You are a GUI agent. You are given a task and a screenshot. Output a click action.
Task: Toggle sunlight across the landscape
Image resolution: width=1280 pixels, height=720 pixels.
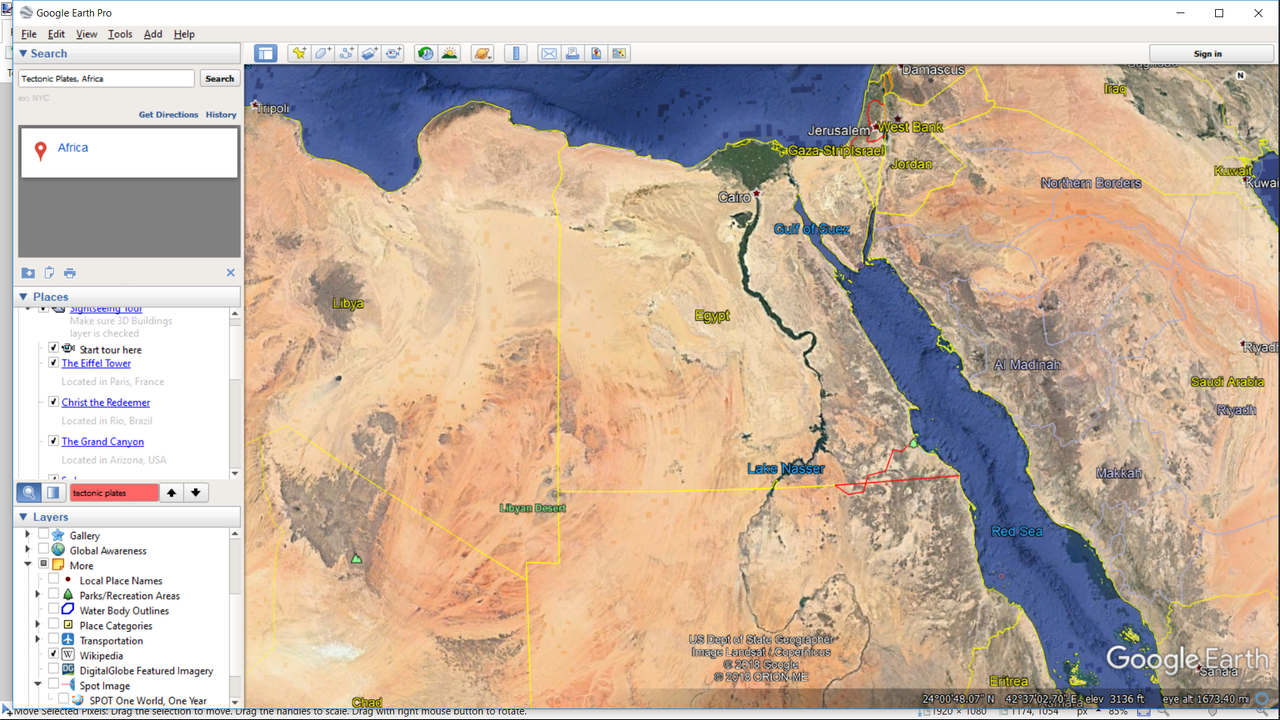click(450, 54)
